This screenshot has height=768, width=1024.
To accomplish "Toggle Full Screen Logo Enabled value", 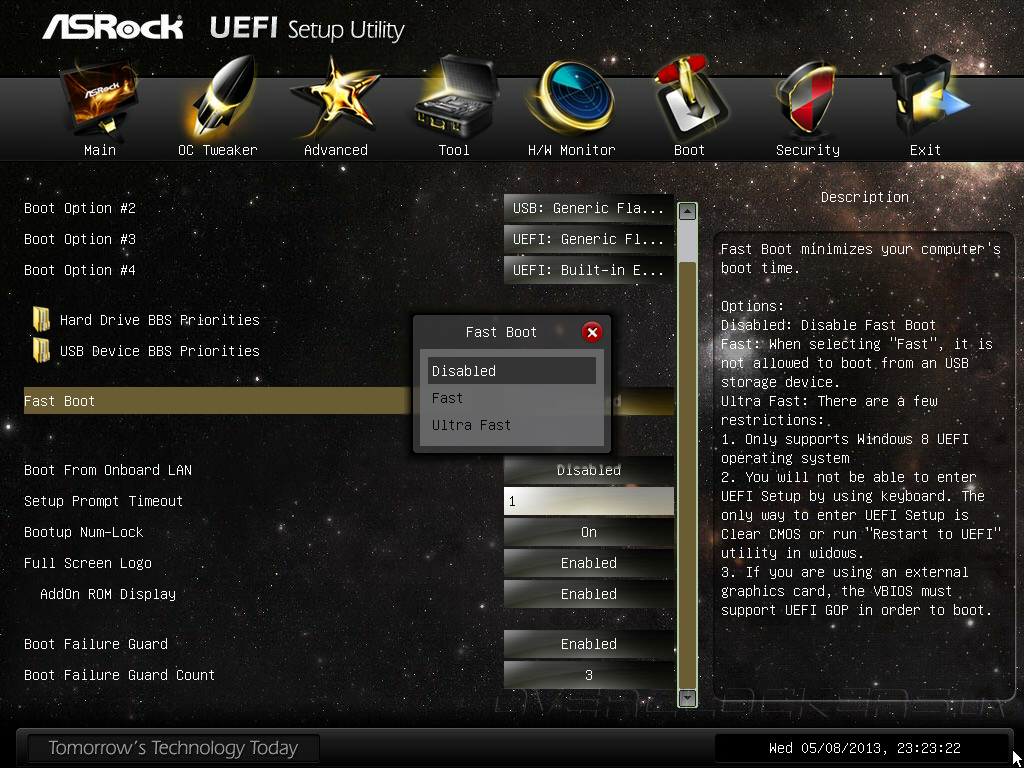I will 588,562.
